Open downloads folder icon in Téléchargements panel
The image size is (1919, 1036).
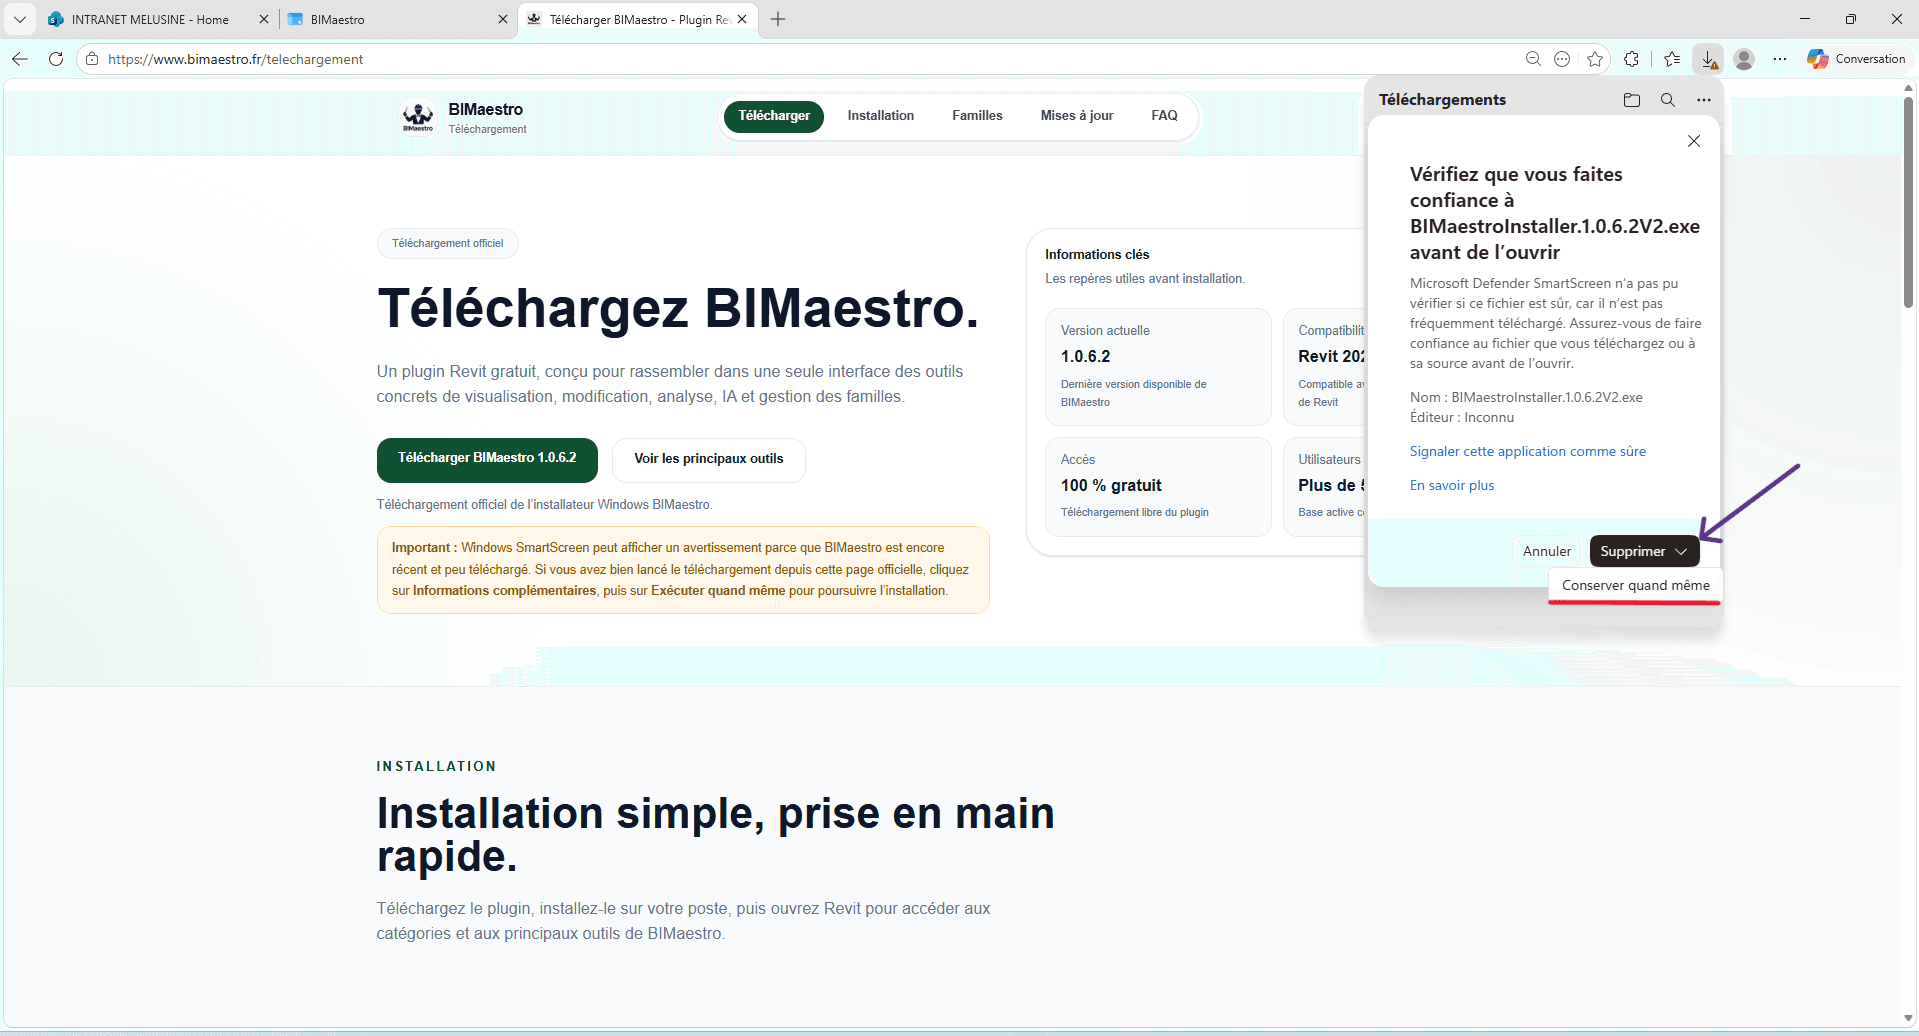tap(1632, 100)
